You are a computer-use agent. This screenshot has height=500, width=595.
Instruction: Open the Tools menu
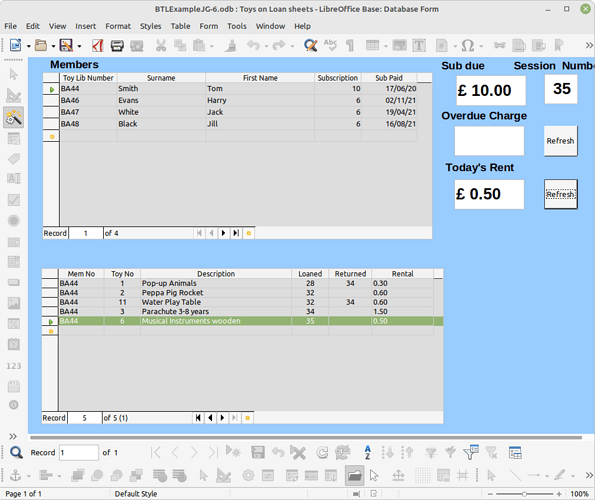(x=237, y=26)
